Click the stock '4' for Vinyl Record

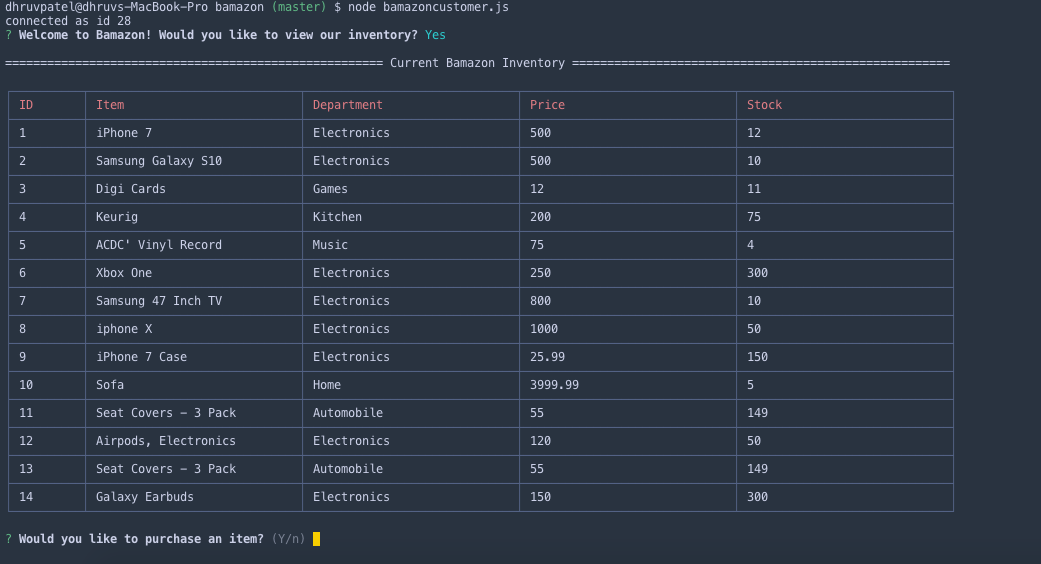click(x=750, y=245)
